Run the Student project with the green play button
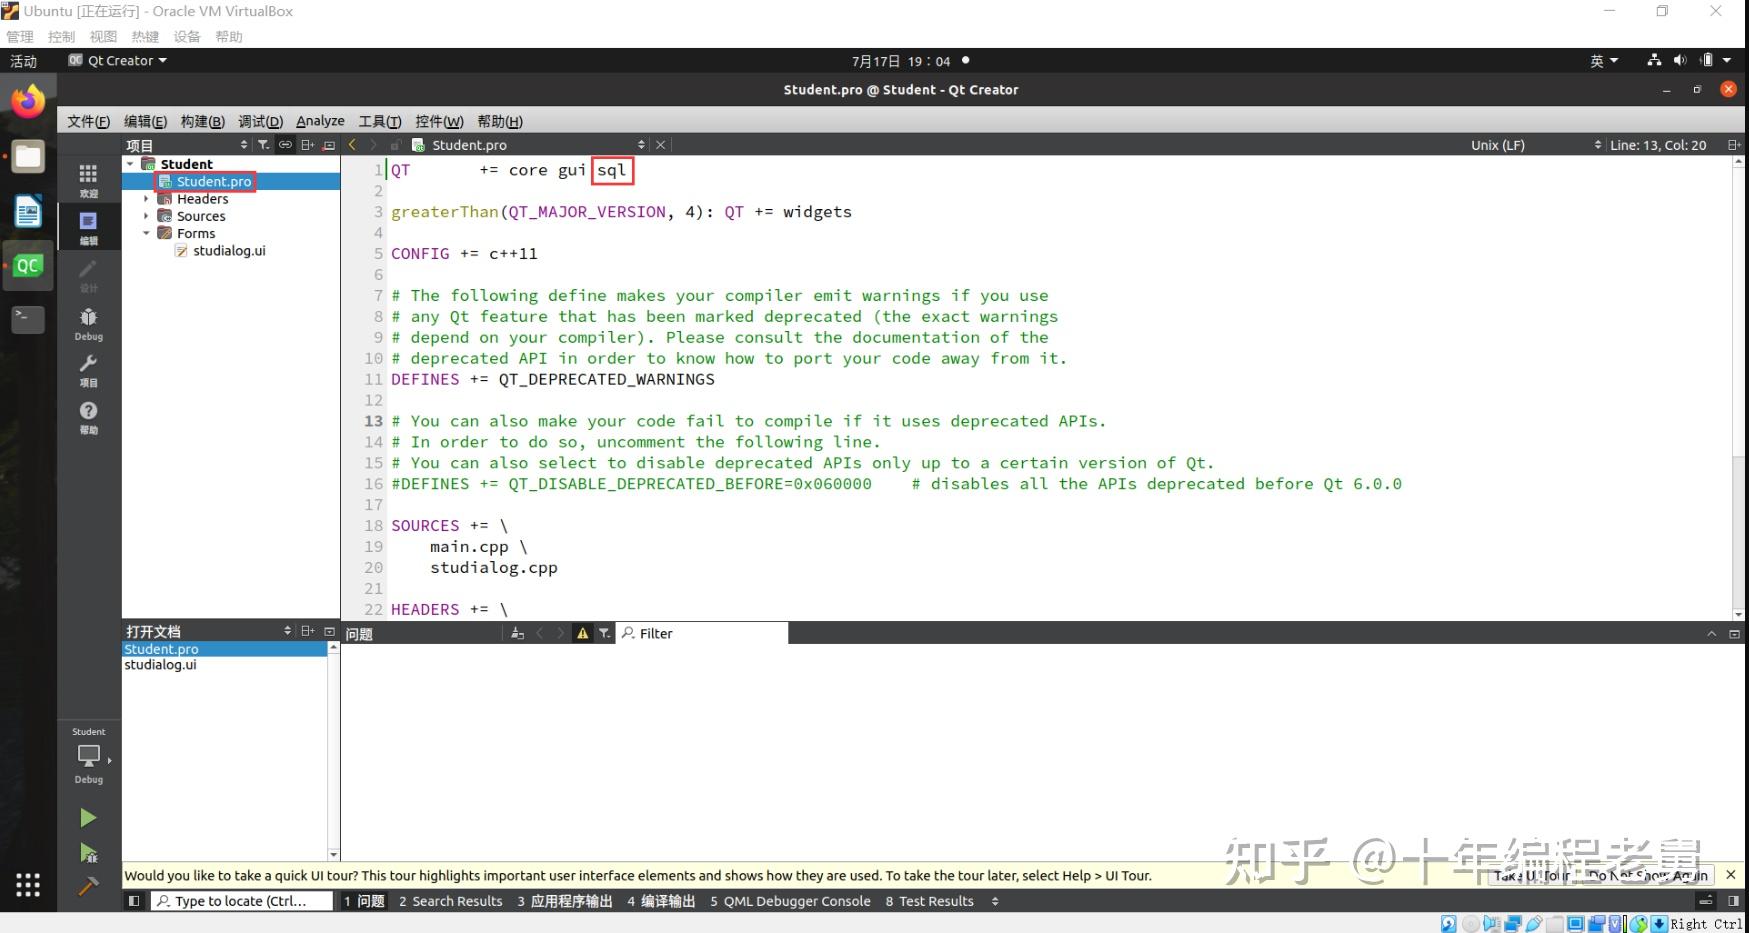Viewport: 1749px width, 933px height. tap(88, 817)
